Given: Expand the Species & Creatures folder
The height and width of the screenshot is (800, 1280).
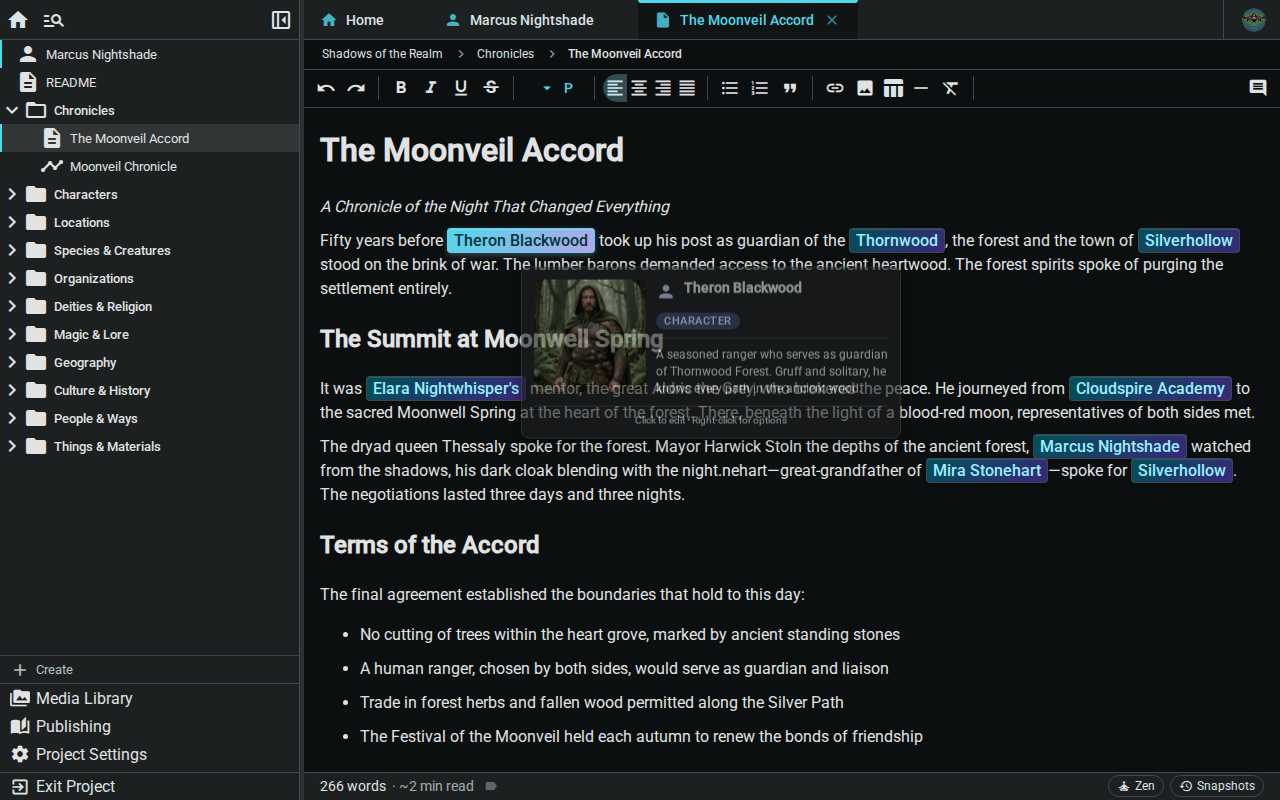Looking at the screenshot, I should click(x=12, y=250).
